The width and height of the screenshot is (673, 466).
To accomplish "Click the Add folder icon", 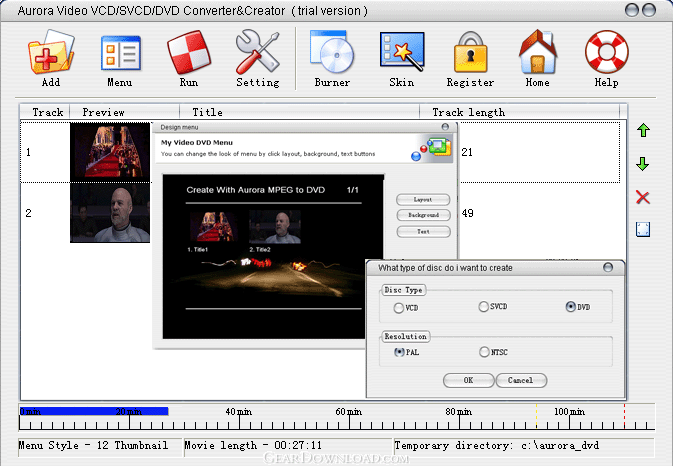I will click(x=51, y=52).
